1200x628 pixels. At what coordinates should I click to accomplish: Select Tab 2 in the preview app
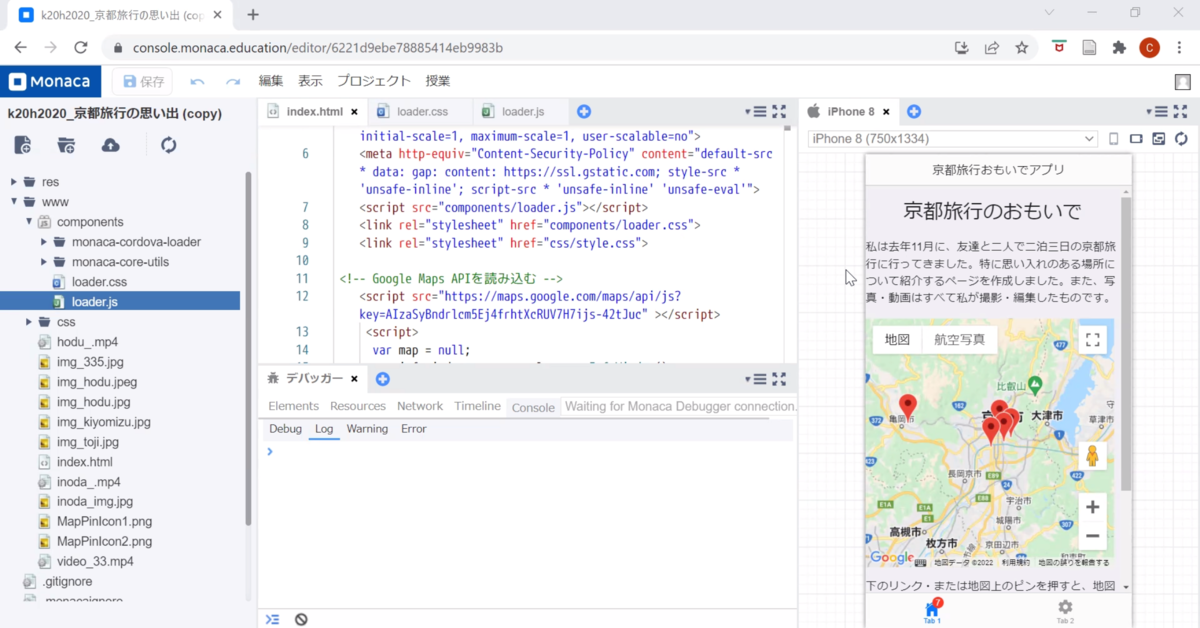pos(1065,611)
